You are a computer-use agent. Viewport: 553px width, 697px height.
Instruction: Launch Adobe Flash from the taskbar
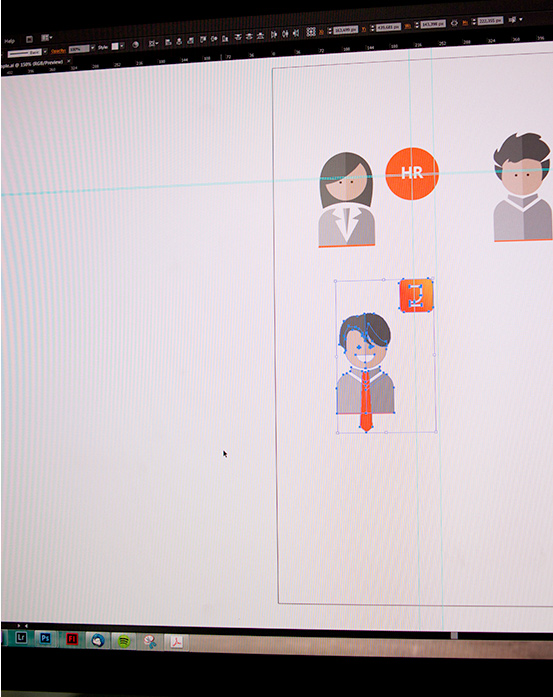[72, 640]
